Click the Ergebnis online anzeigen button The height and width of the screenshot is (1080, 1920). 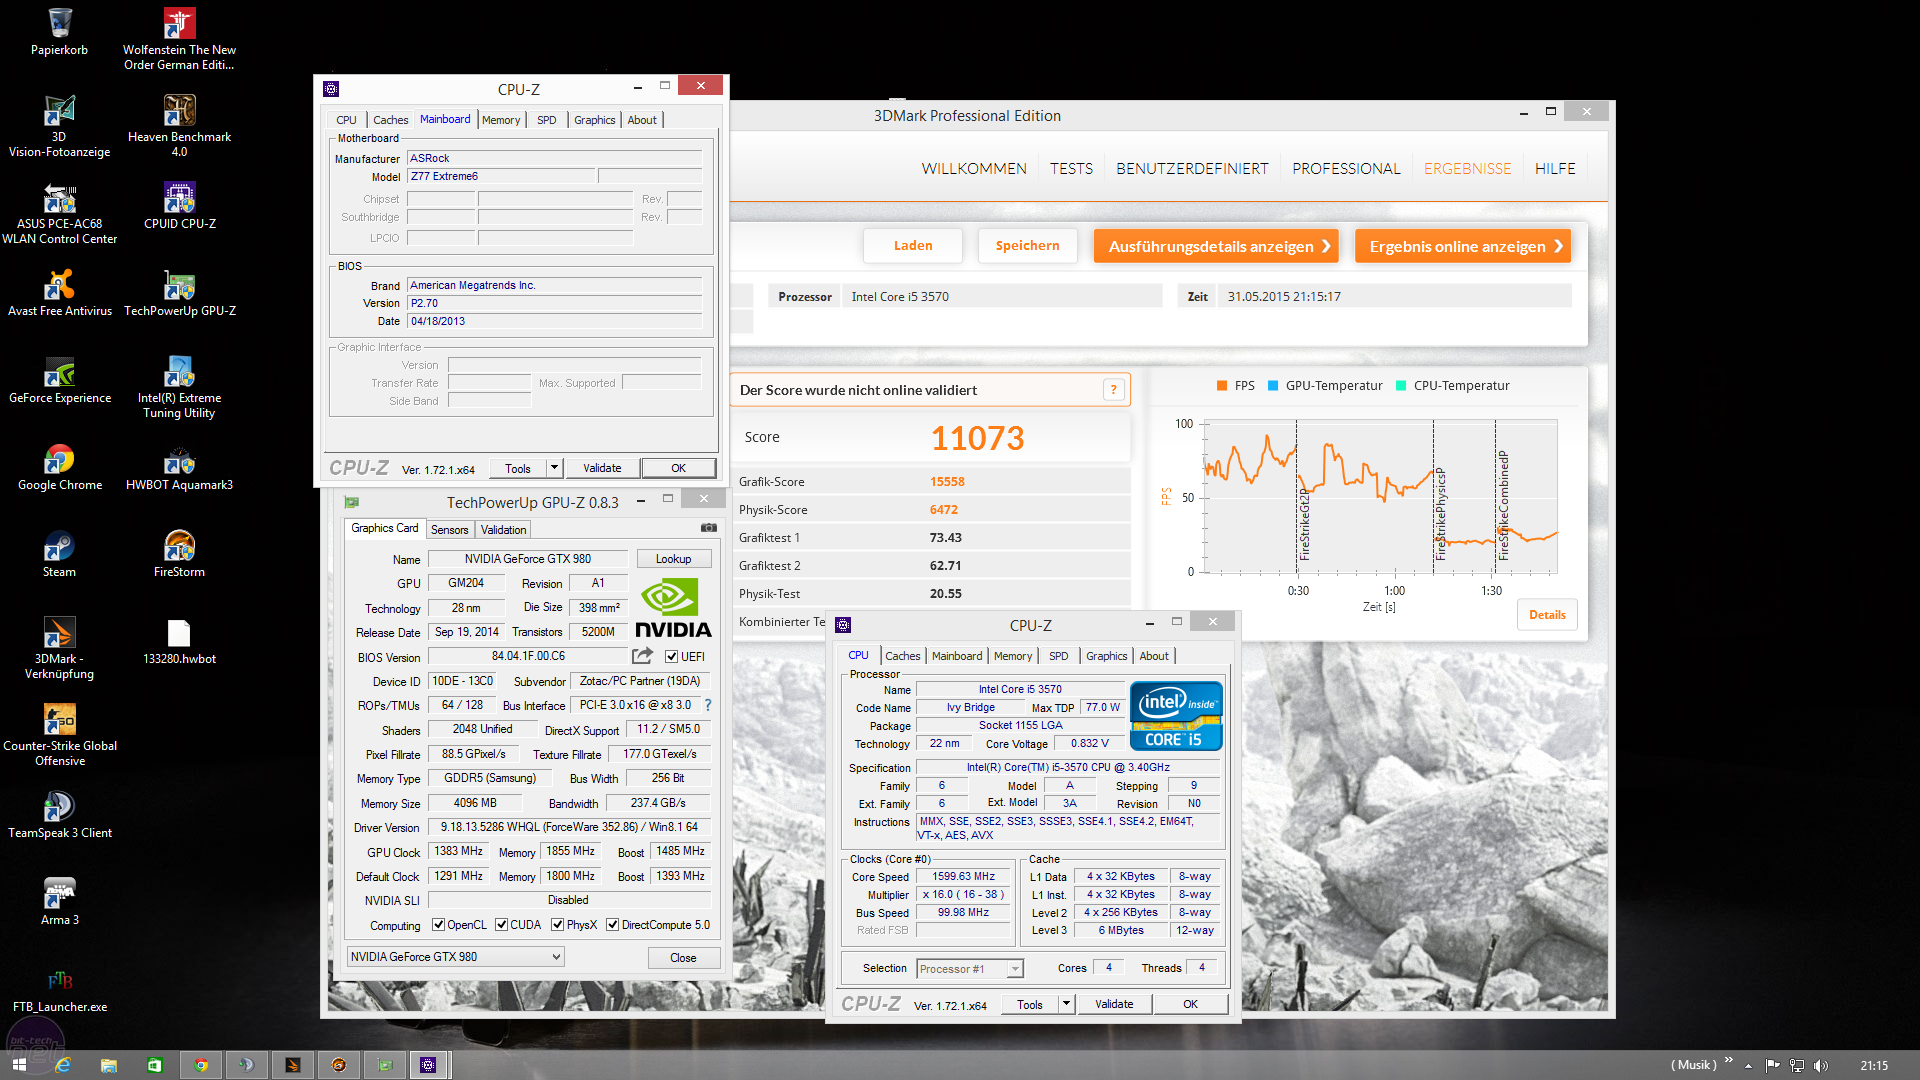pyautogui.click(x=1462, y=246)
